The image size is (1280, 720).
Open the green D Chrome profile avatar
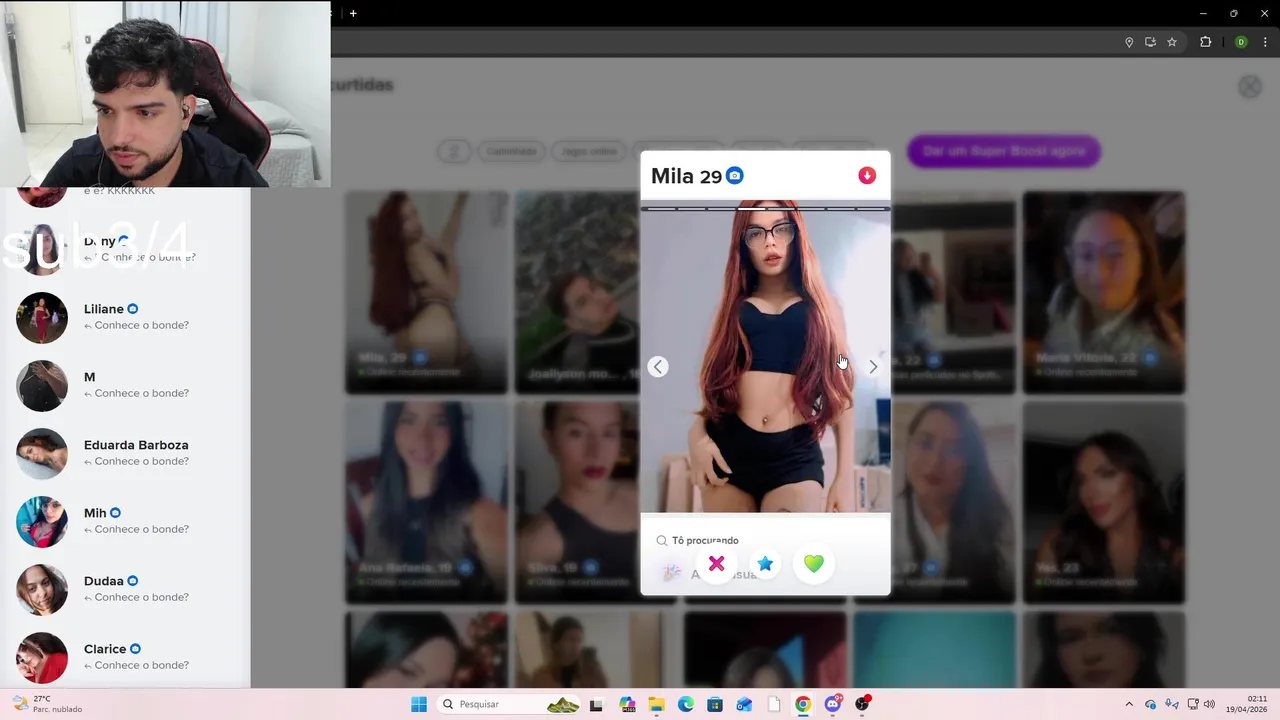[1241, 42]
